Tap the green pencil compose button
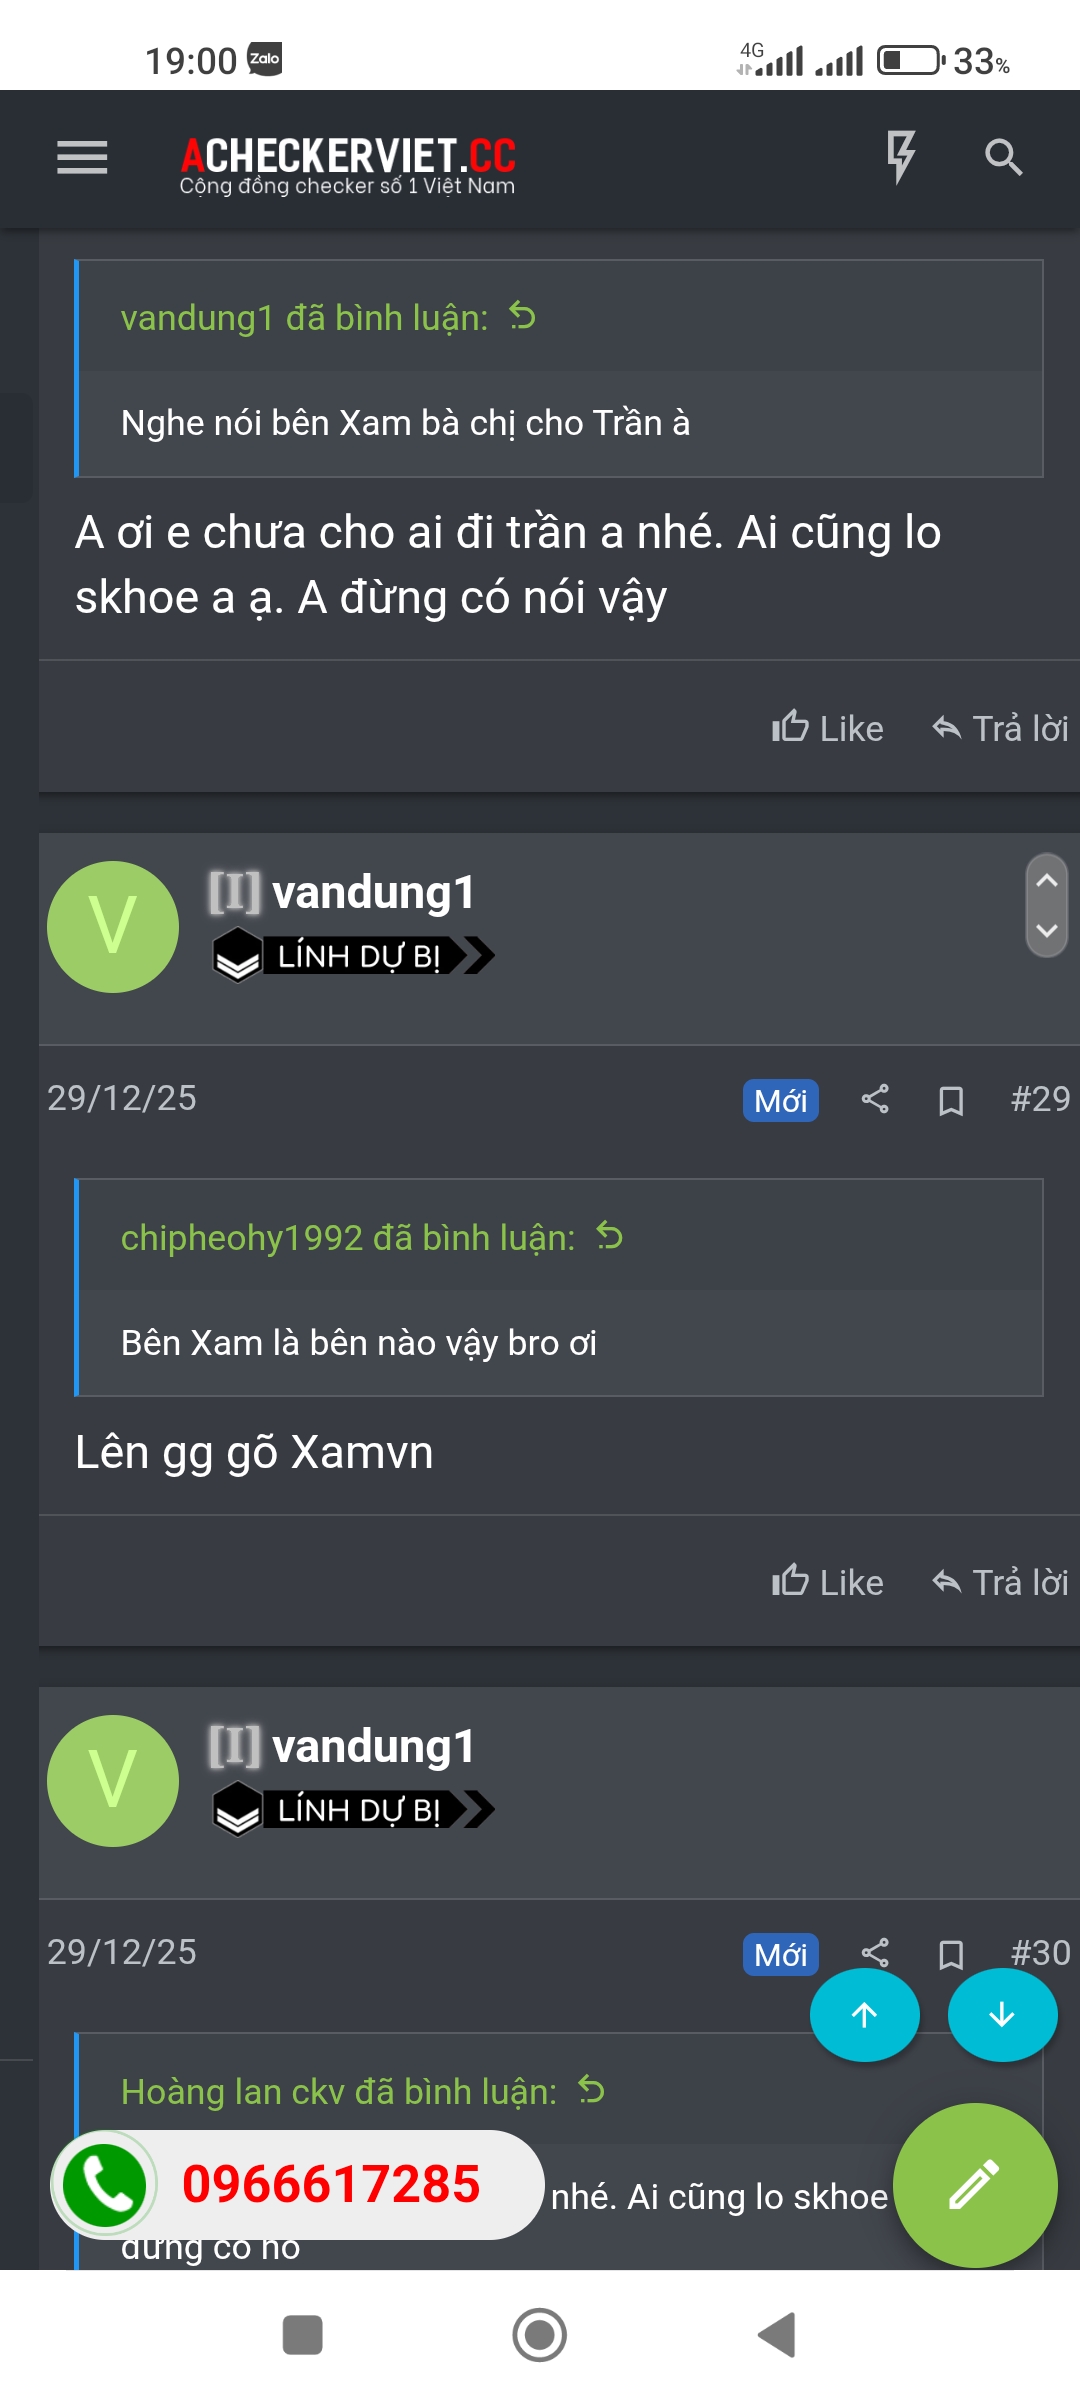Screen dimensions: 1080x2400 [x=974, y=2185]
